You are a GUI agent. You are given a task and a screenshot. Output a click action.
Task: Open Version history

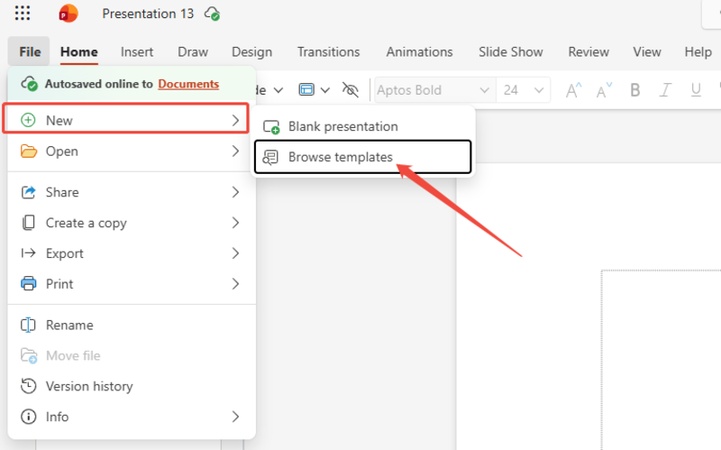click(x=89, y=386)
